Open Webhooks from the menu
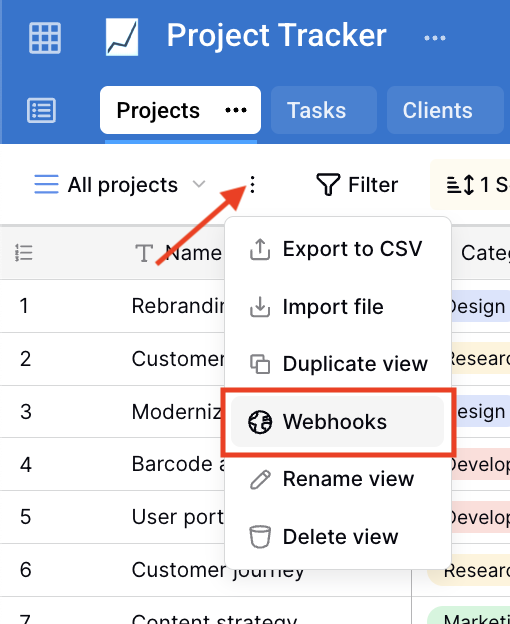The height and width of the screenshot is (624, 510). pos(337,421)
